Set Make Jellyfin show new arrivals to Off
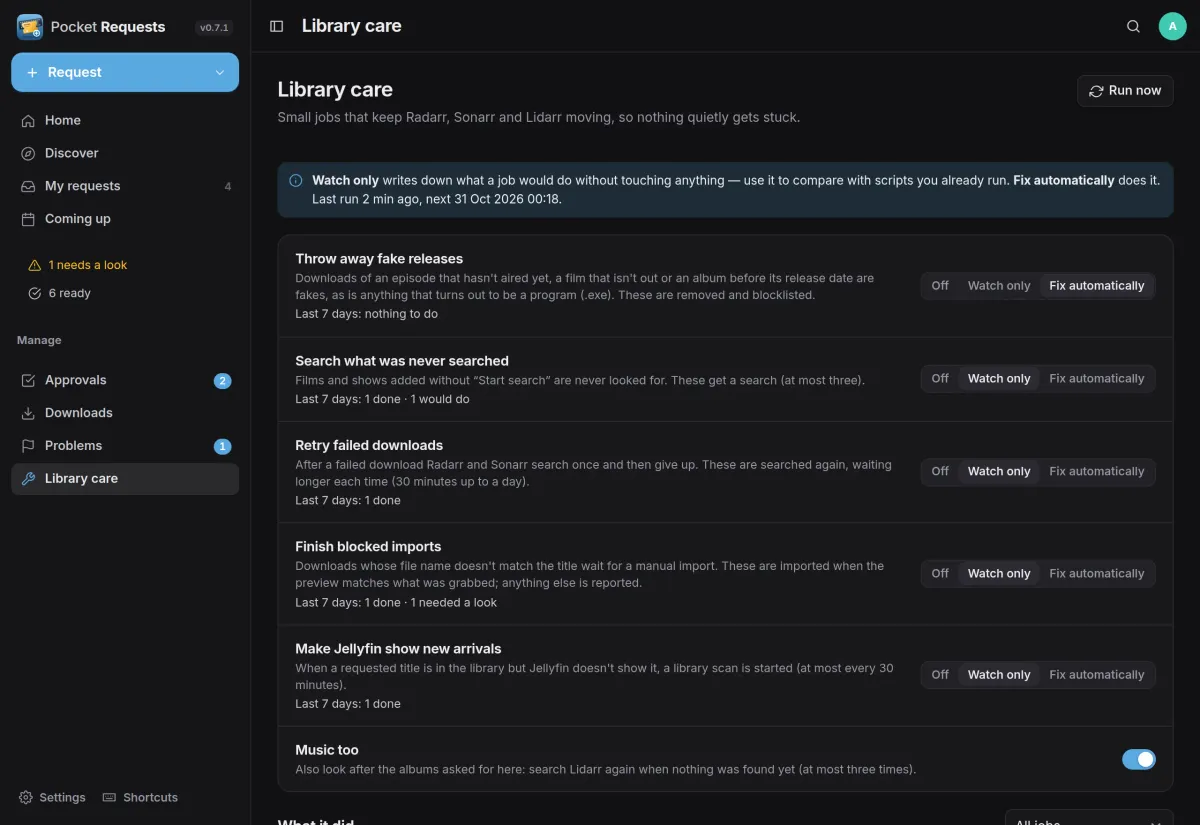This screenshot has height=825, width=1200. coord(940,675)
